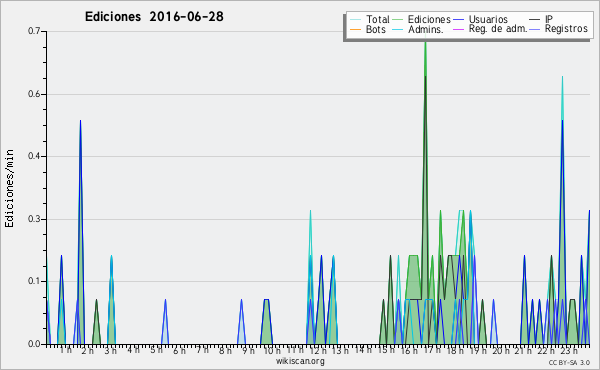This screenshot has width=600, height=370.
Task: Click the 0.1 y-axis value
Action: tap(34, 281)
